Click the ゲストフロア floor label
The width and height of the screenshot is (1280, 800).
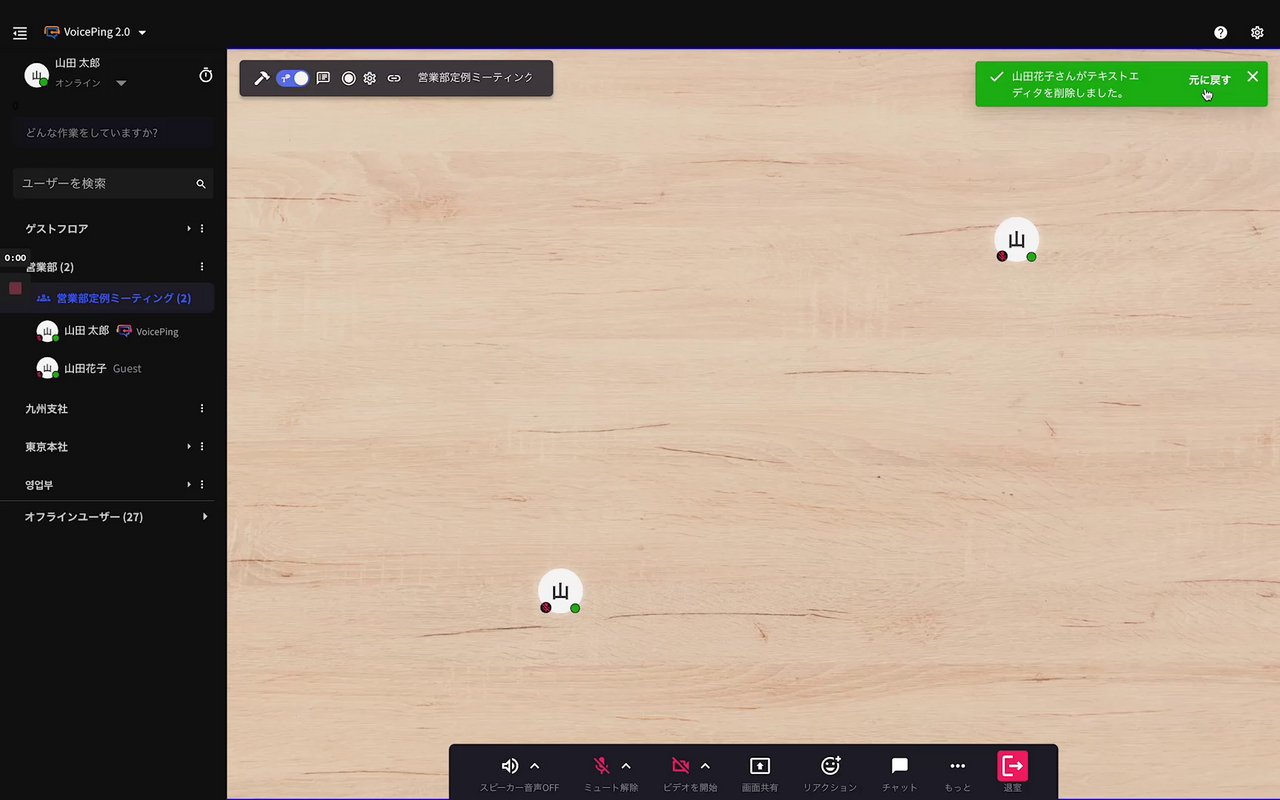[57, 229]
